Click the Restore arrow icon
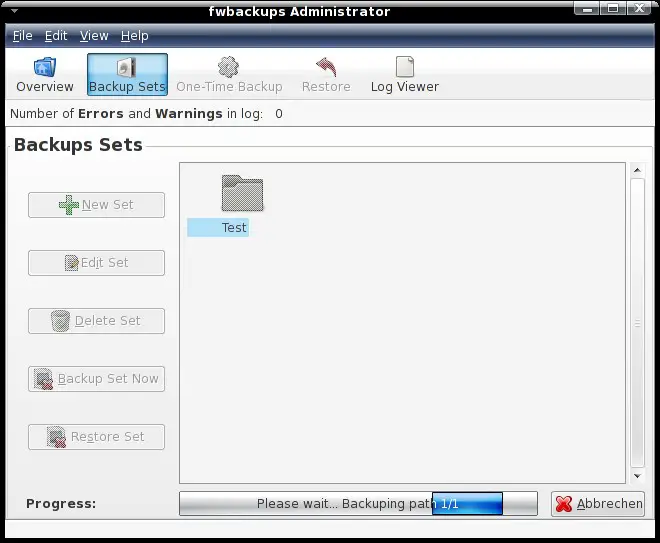Viewport: 660px width, 543px height. pyautogui.click(x=326, y=67)
